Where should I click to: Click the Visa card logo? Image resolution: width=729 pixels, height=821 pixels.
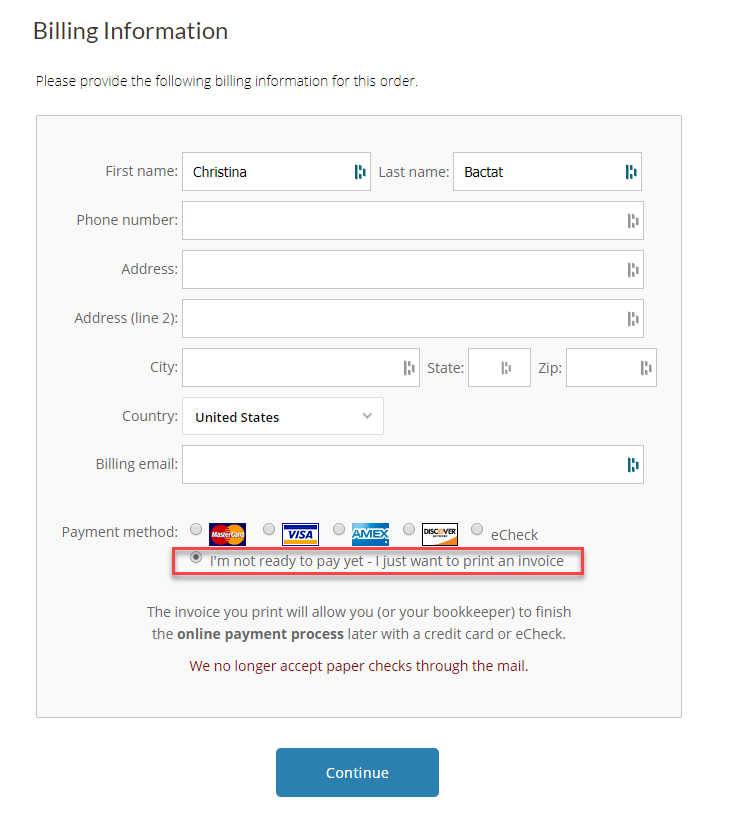[x=300, y=535]
